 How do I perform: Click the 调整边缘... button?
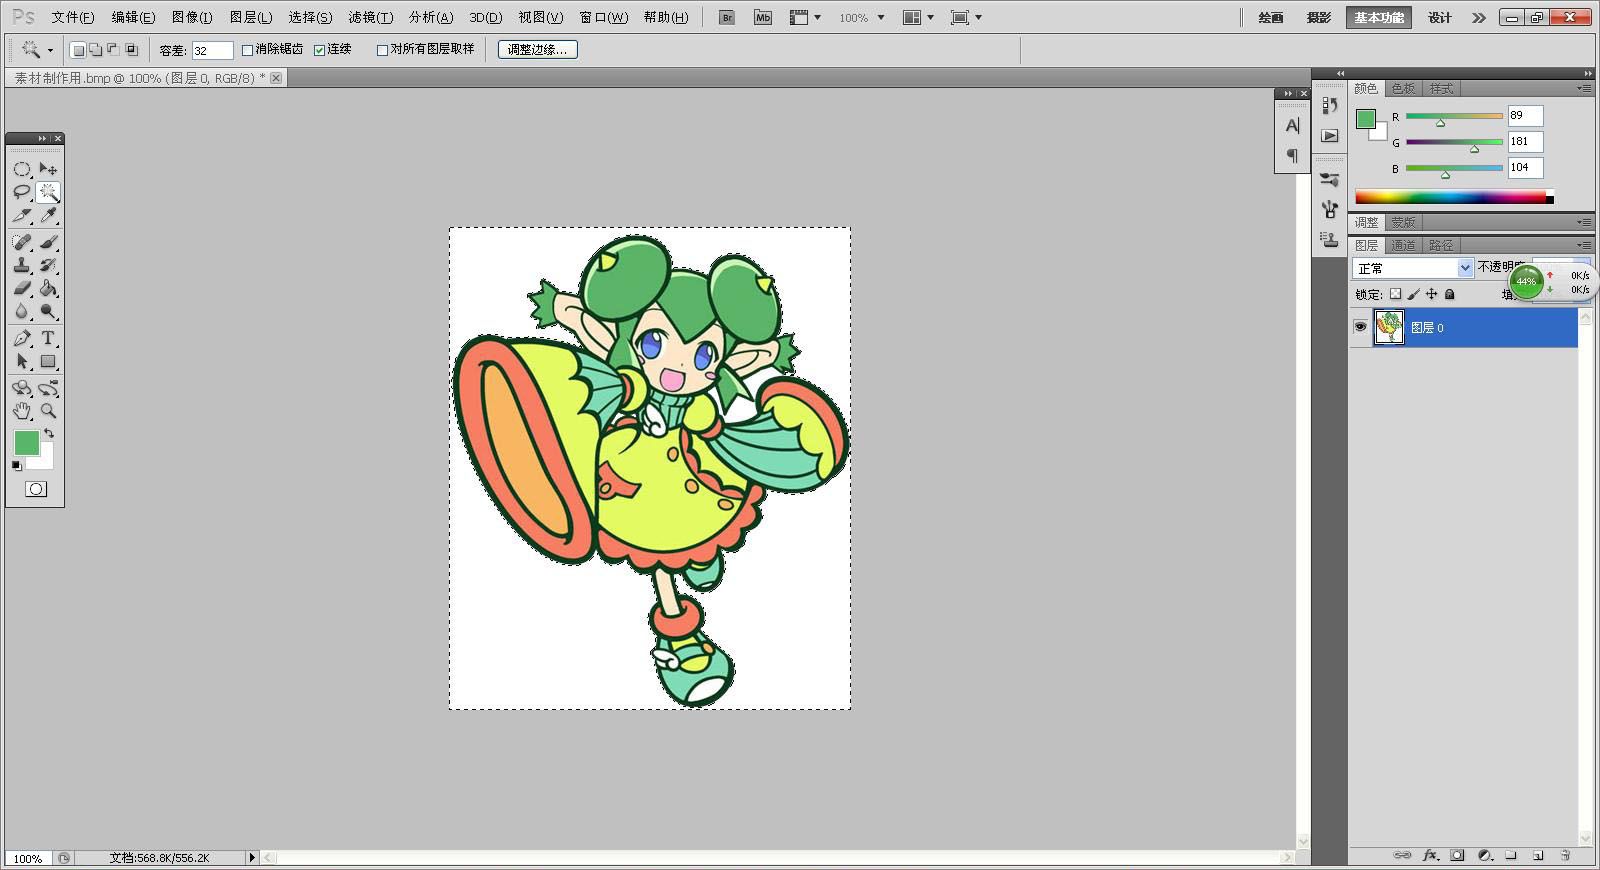538,49
